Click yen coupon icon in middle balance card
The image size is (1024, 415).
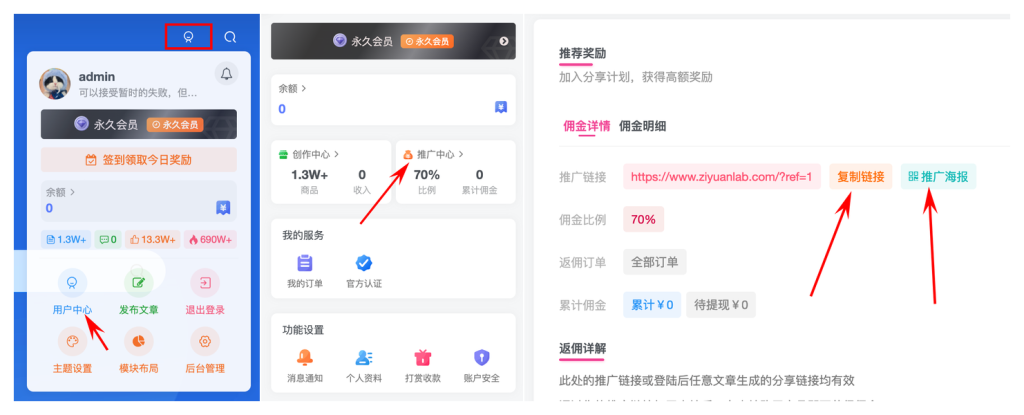click(x=501, y=108)
